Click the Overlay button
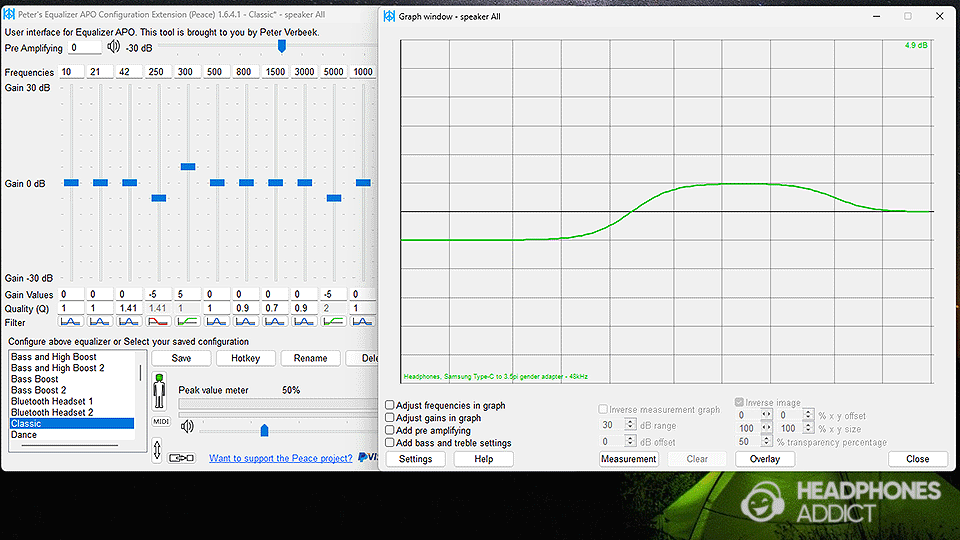Viewport: 960px width, 540px height. point(765,459)
